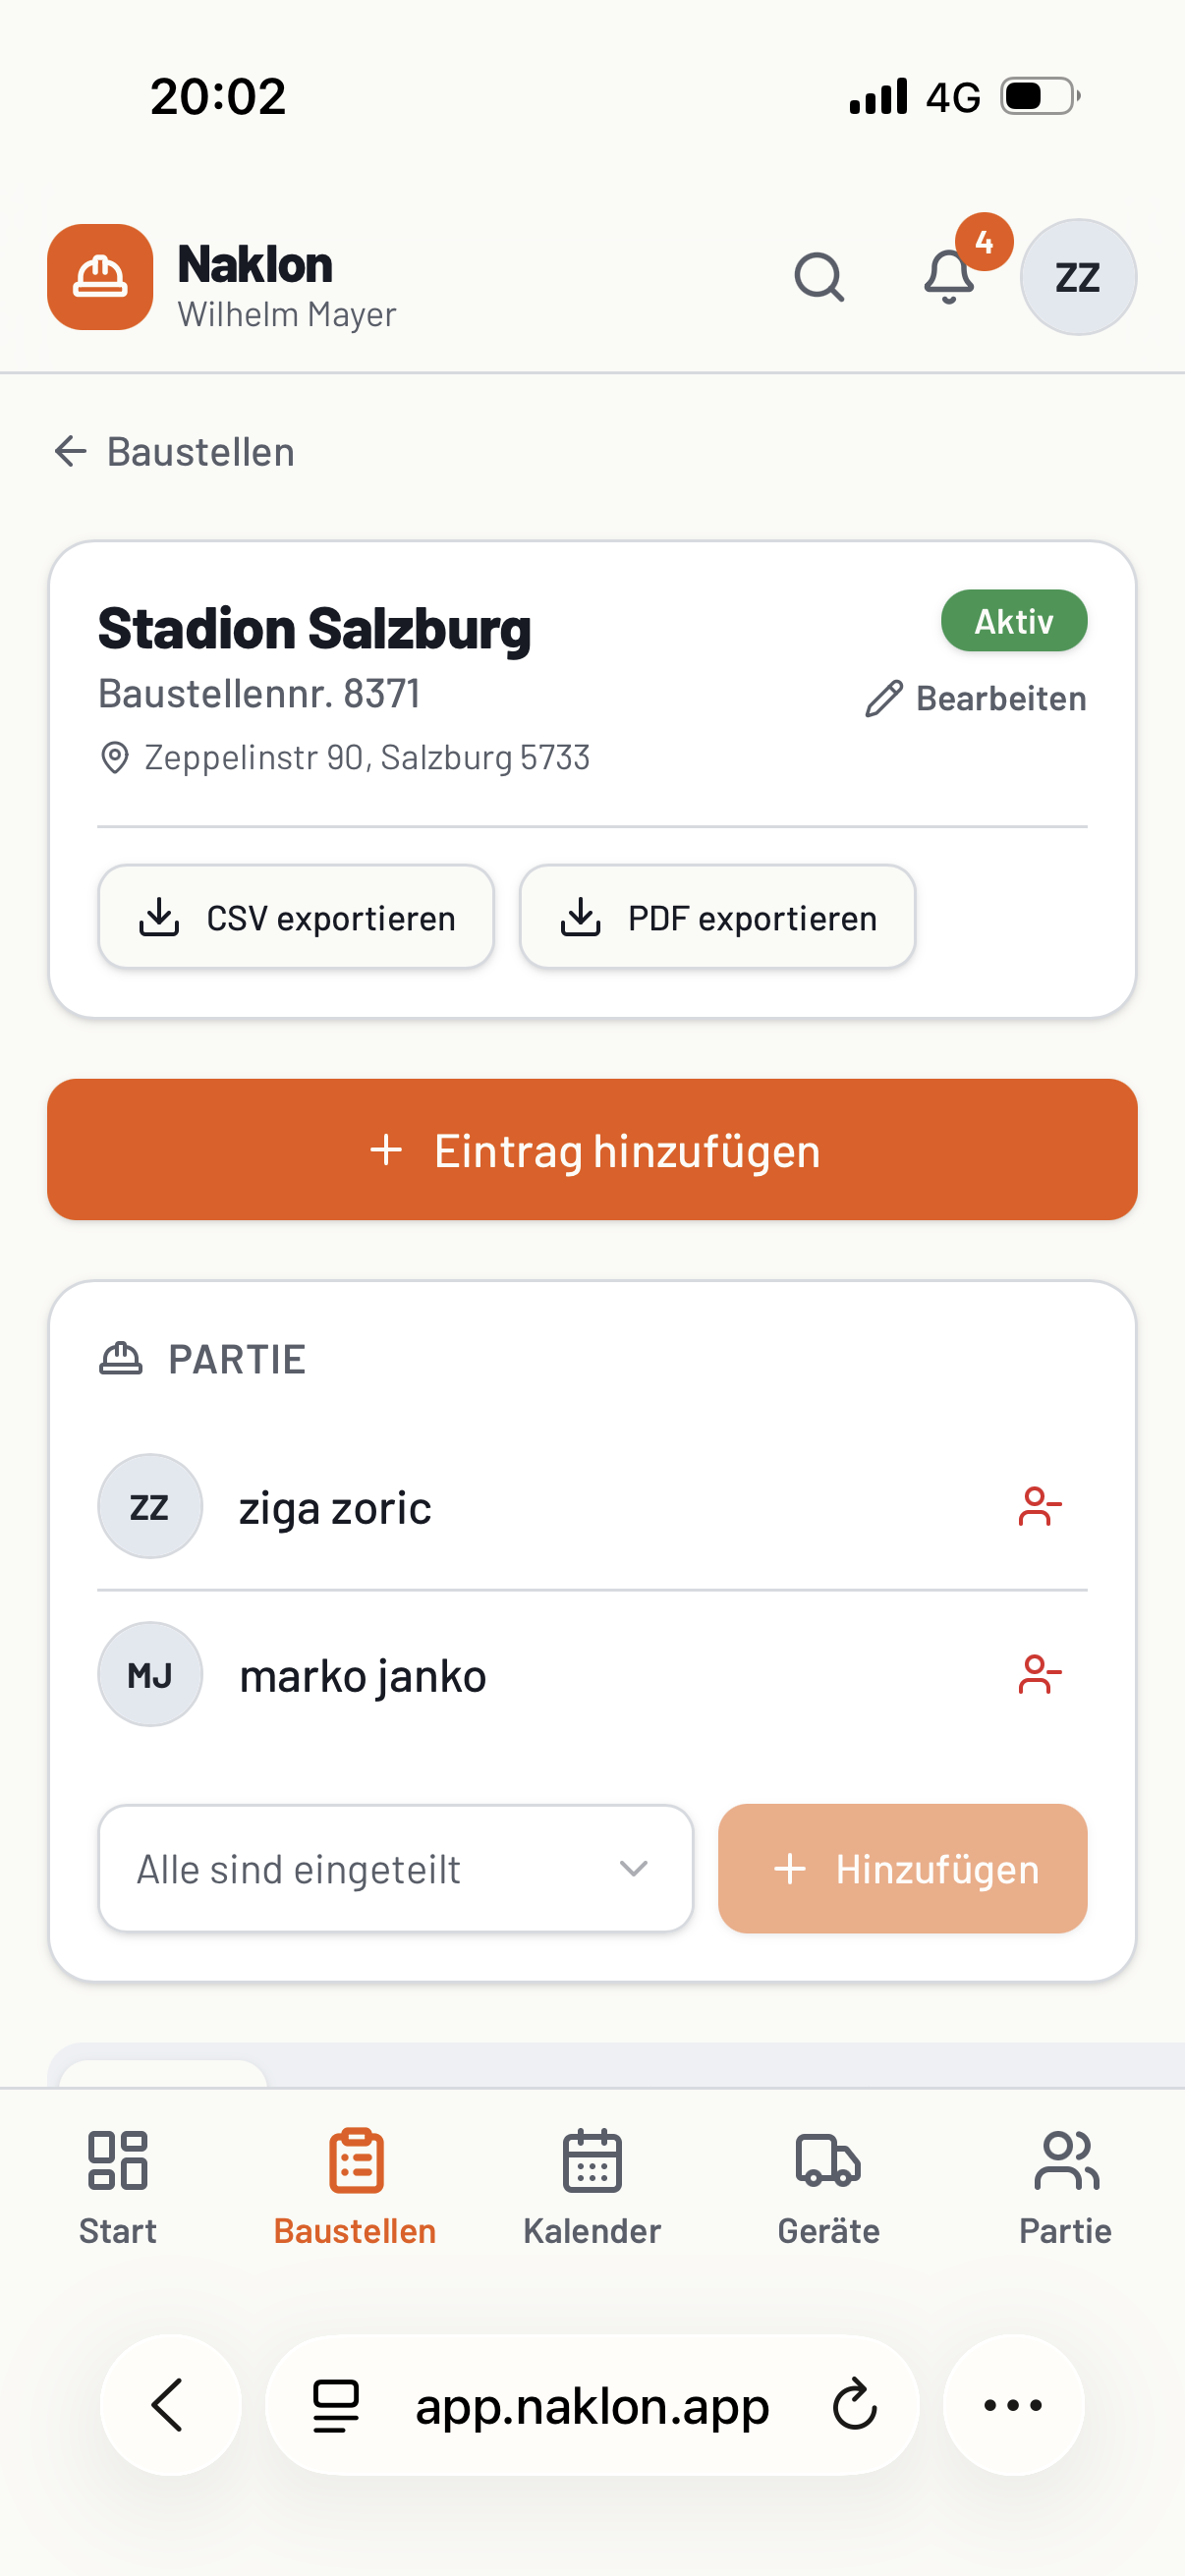Open the search magnifier icon

[819, 277]
